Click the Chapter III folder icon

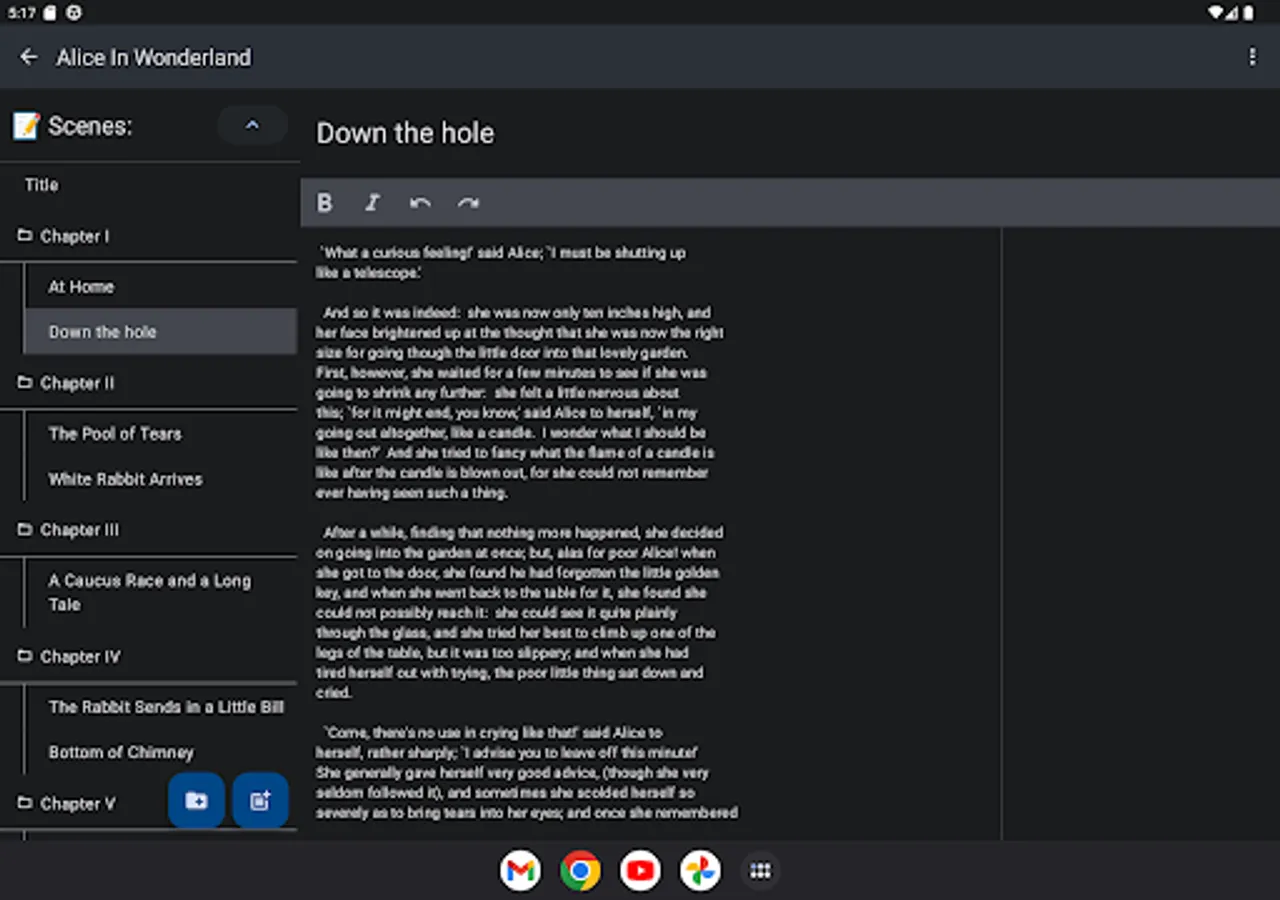pos(25,530)
